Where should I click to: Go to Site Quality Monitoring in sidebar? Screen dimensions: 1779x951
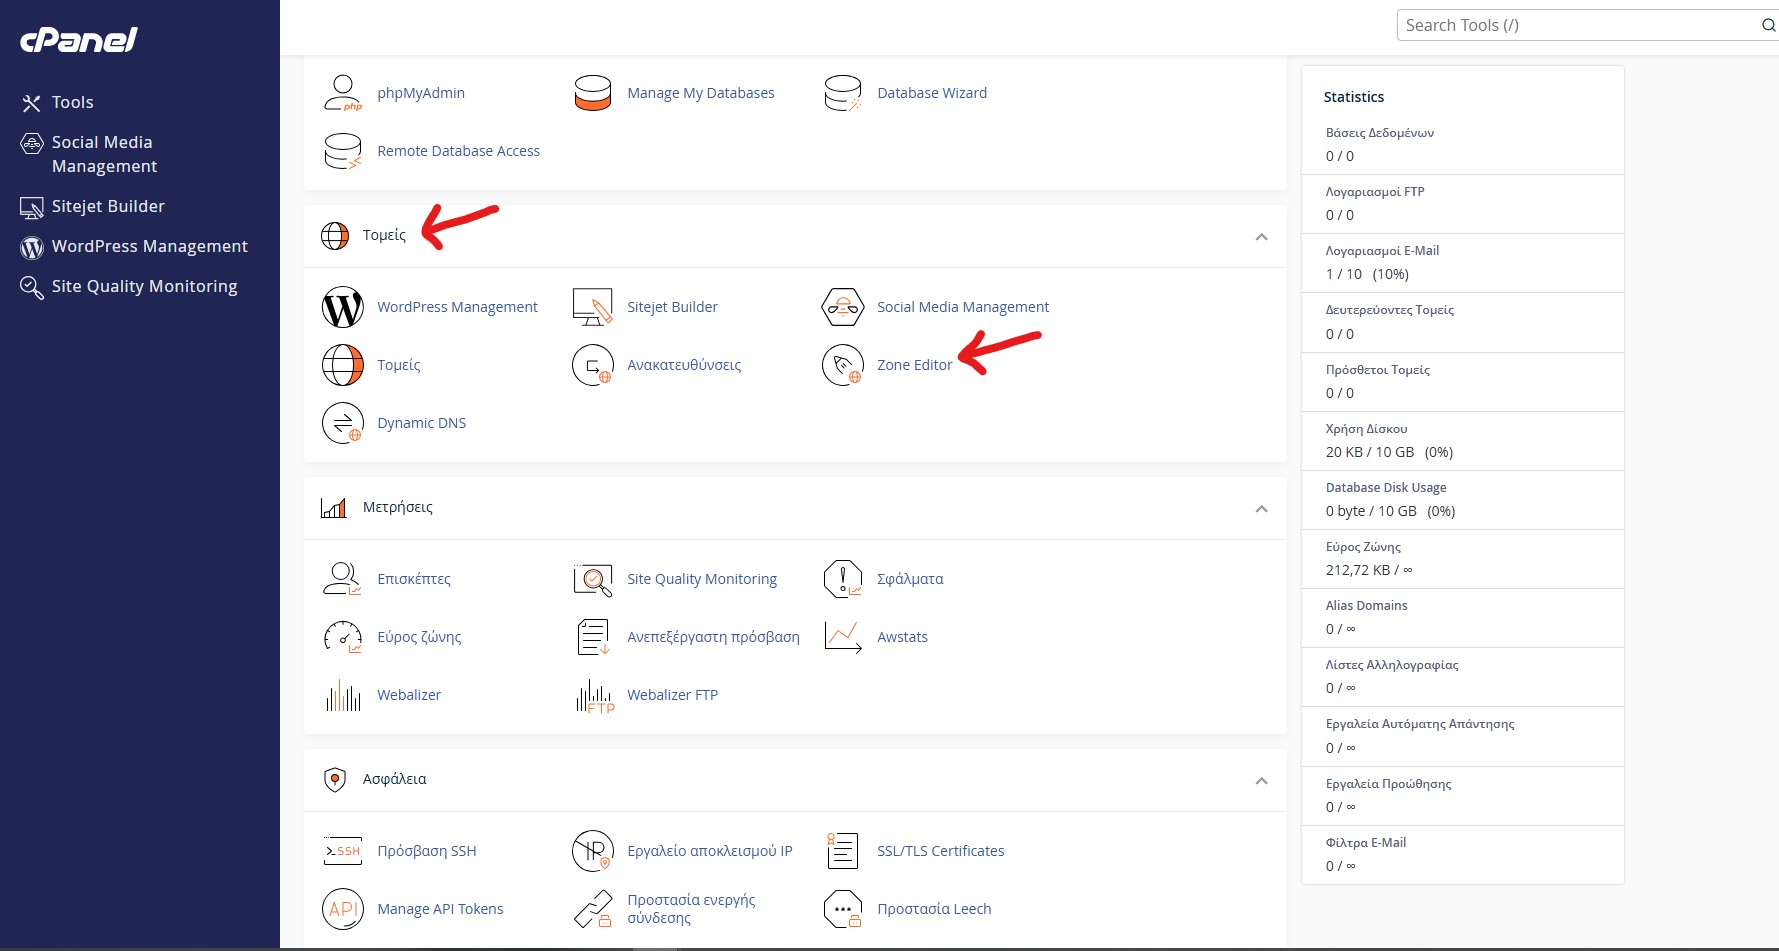[144, 286]
